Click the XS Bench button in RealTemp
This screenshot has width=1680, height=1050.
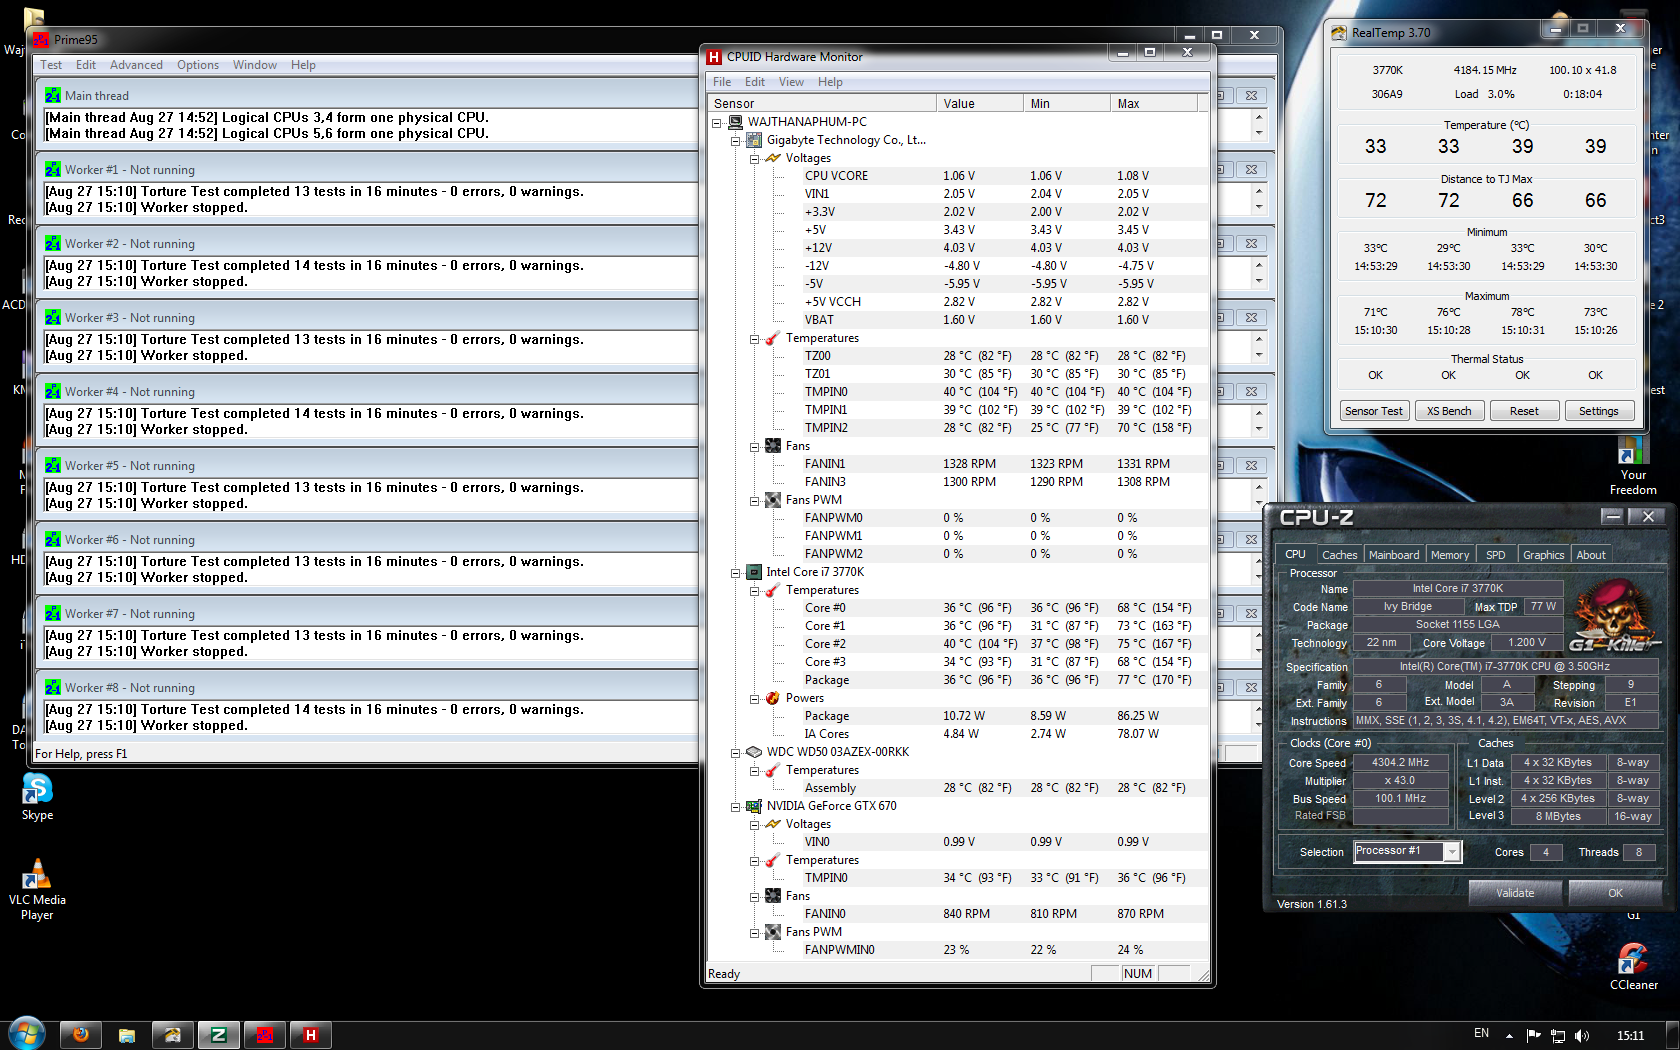[x=1449, y=411]
